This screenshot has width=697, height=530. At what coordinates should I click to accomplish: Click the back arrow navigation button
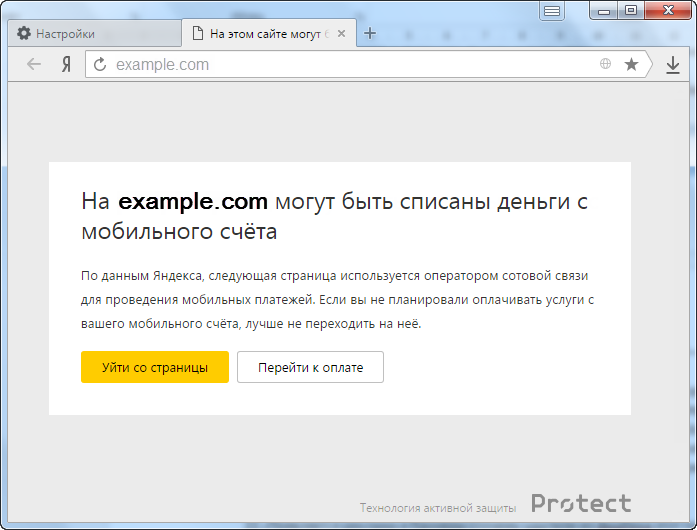point(34,64)
